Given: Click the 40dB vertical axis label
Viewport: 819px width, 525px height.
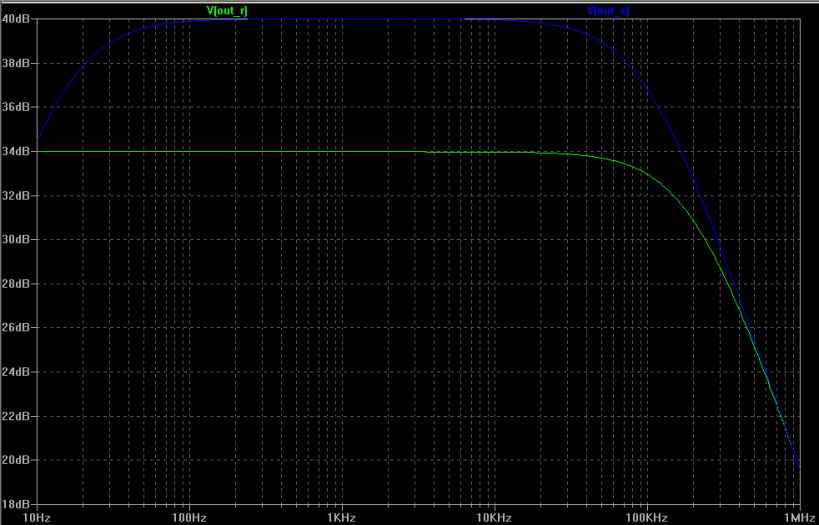Looking at the screenshot, I should (16, 19).
